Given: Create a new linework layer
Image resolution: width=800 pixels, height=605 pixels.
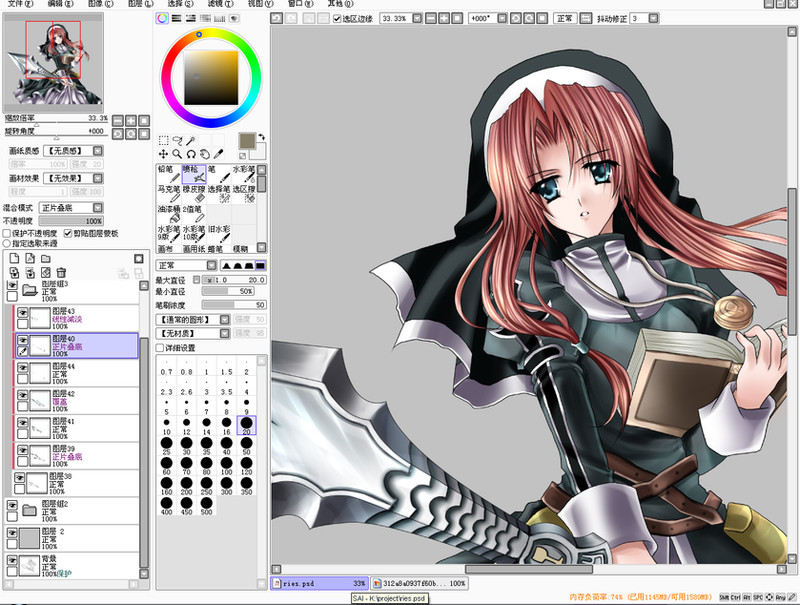Looking at the screenshot, I should [30, 258].
